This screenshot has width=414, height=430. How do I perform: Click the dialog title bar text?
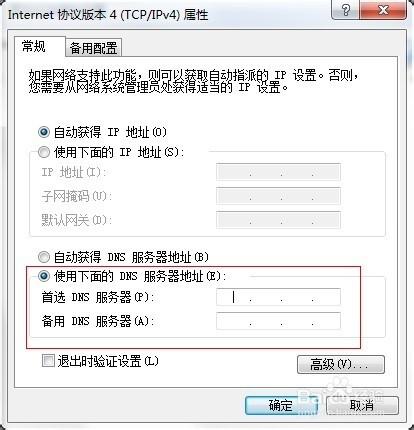(108, 15)
